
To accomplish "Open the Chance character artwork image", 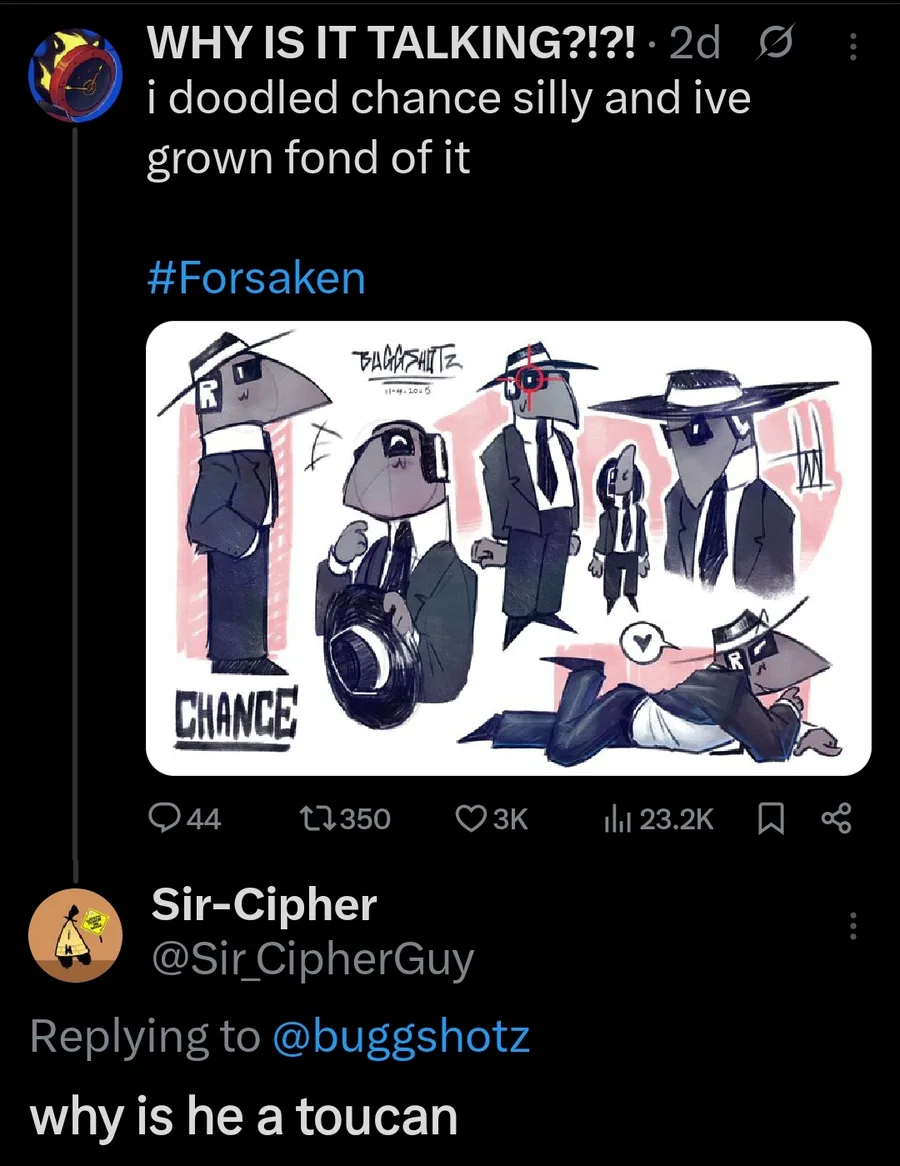I will 508,548.
